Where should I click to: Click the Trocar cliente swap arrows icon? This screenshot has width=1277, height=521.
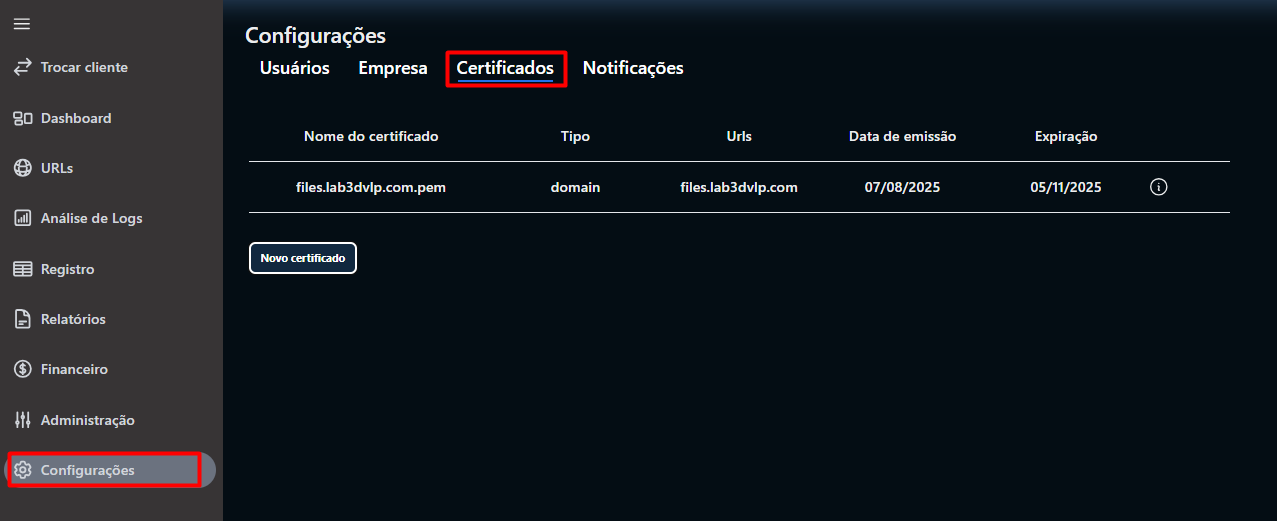pyautogui.click(x=22, y=67)
